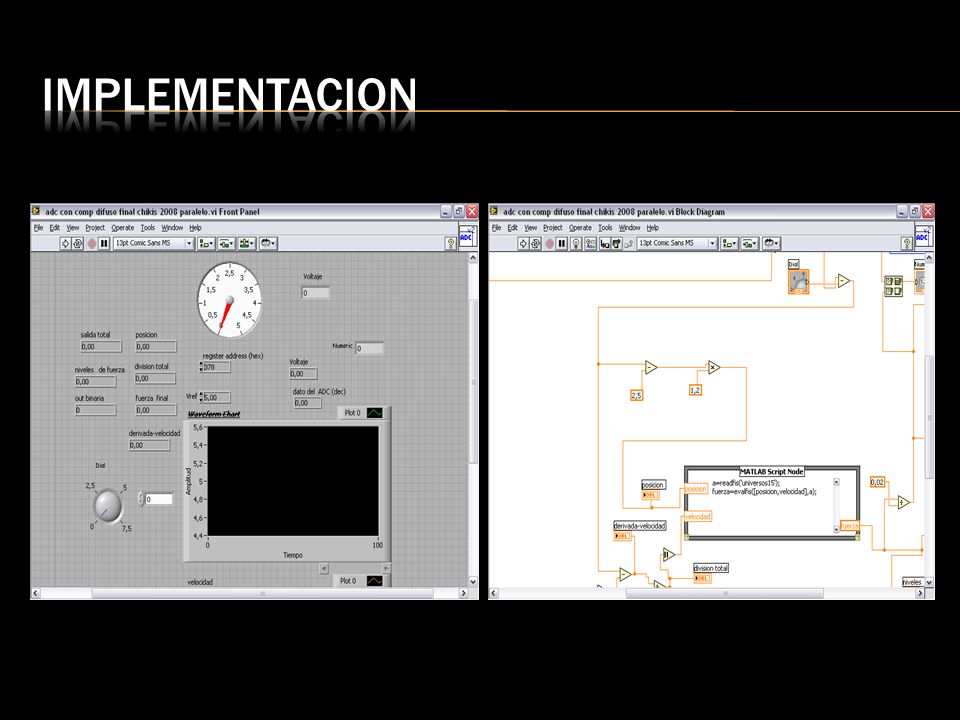Click Step Over in the Block Diagram toolbar
The image size is (960, 720).
point(617,244)
